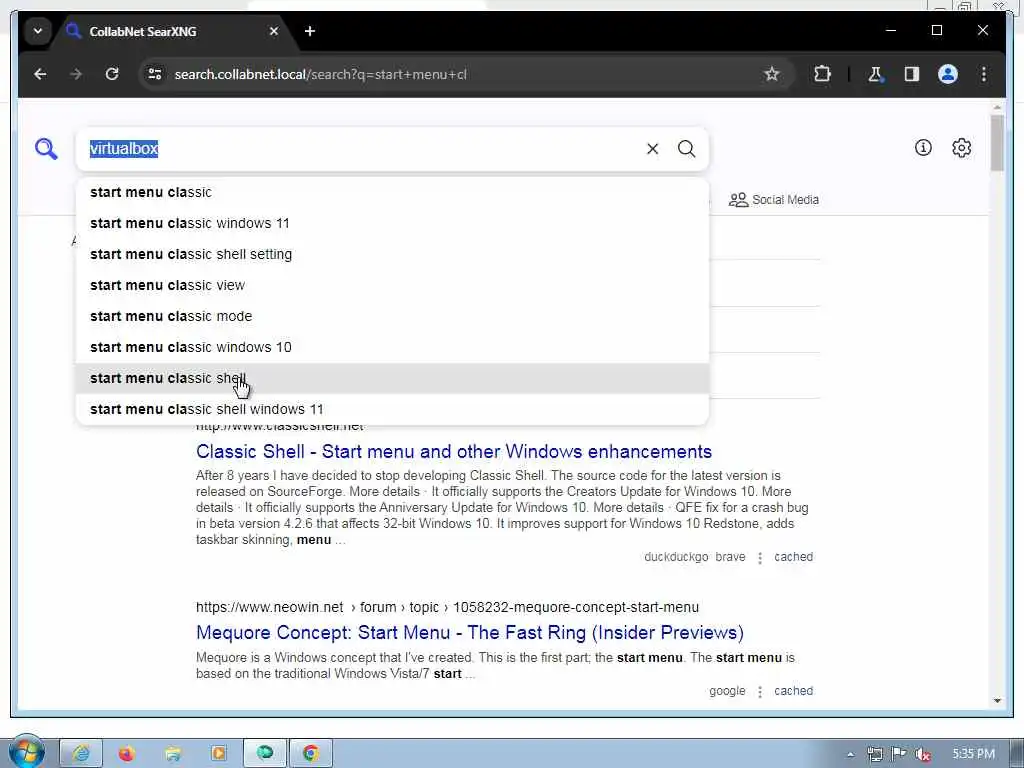Choose 'start menu classic windows 10' suggestion
This screenshot has width=1024, height=768.
392,347
